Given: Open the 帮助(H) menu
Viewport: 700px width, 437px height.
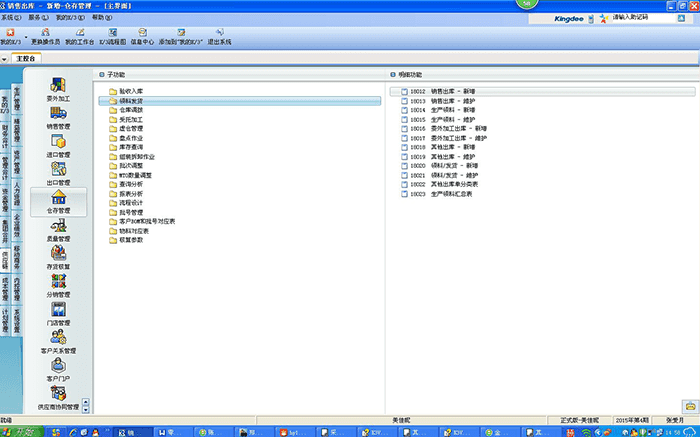Looking at the screenshot, I should point(101,18).
